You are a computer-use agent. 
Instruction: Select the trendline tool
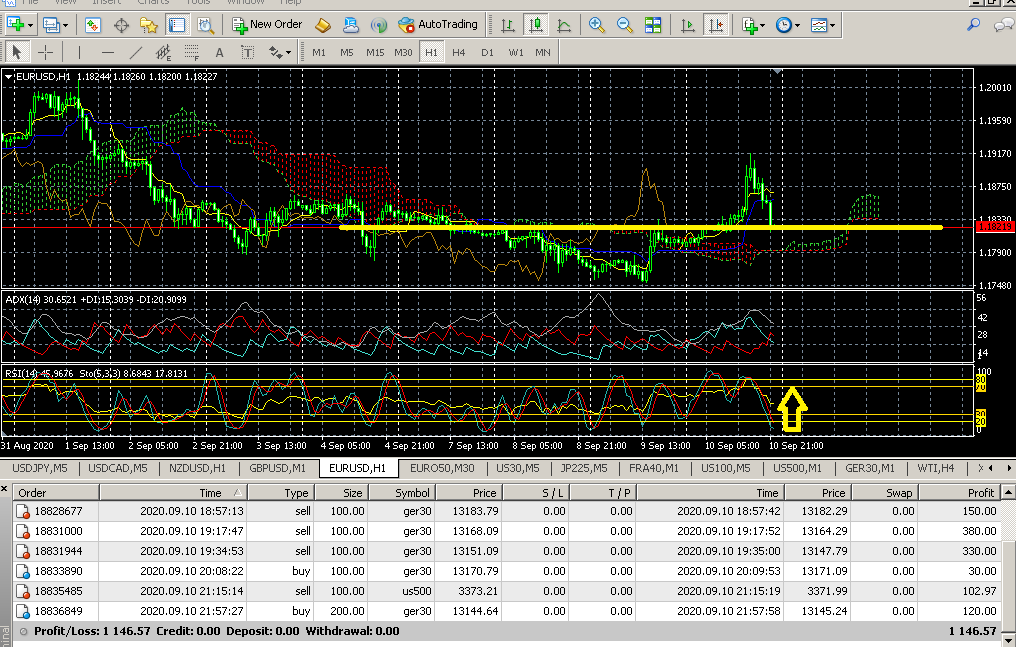point(135,52)
